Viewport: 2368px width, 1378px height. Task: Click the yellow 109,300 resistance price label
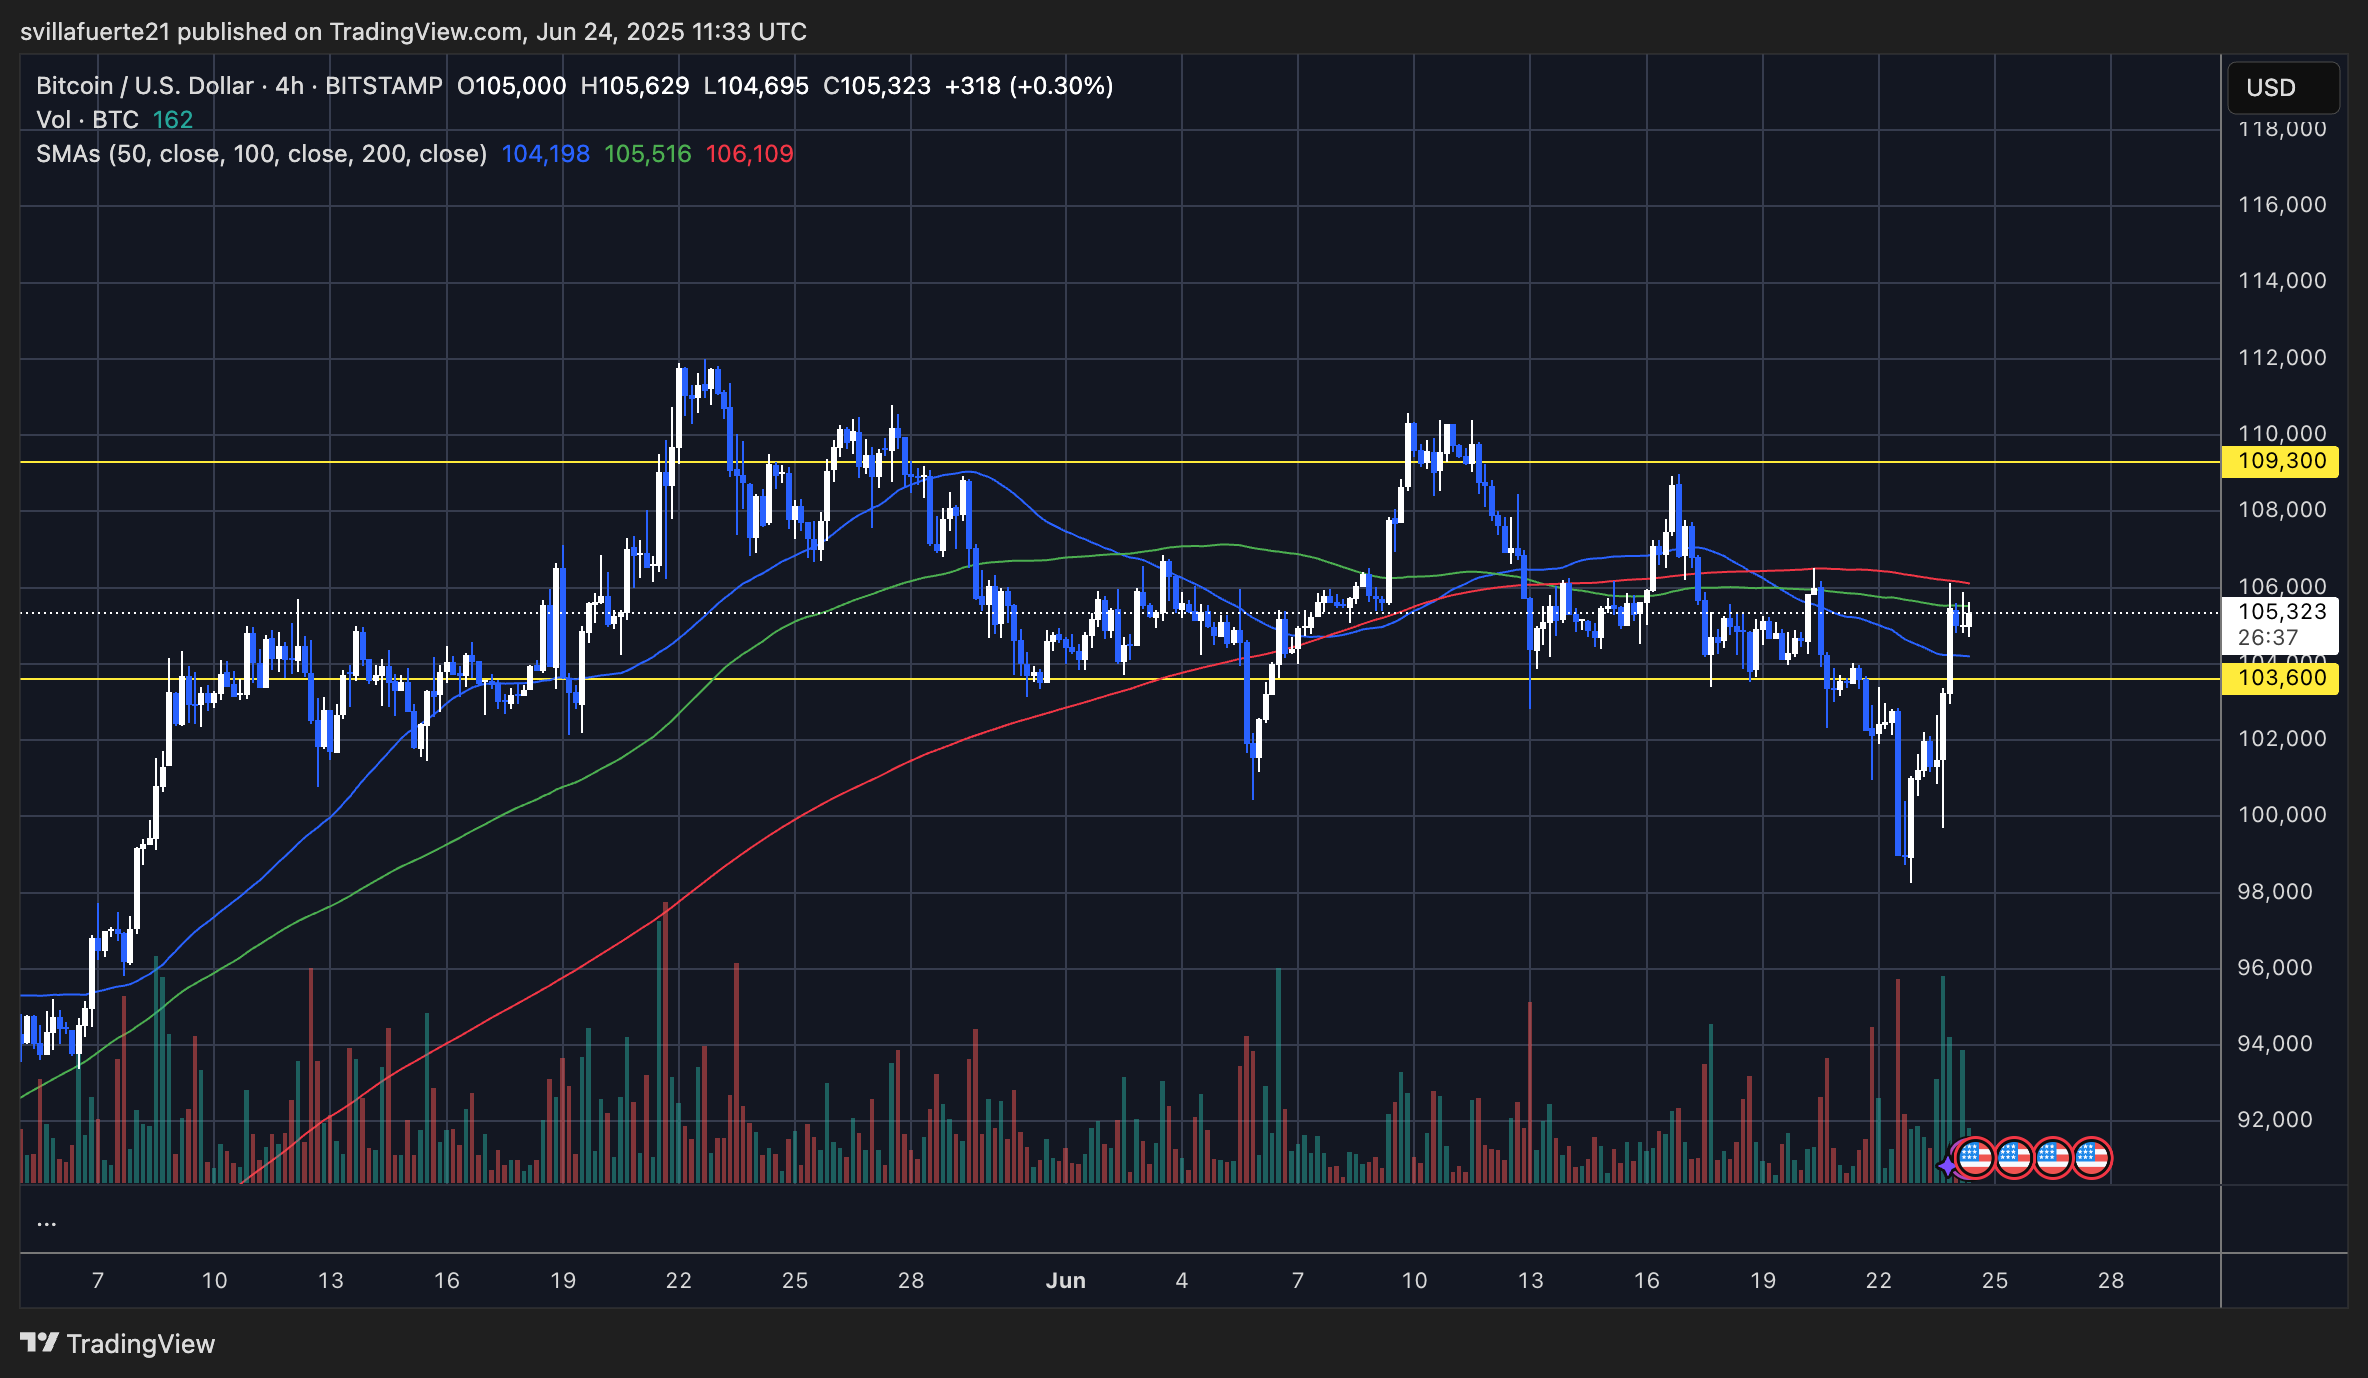[2281, 461]
